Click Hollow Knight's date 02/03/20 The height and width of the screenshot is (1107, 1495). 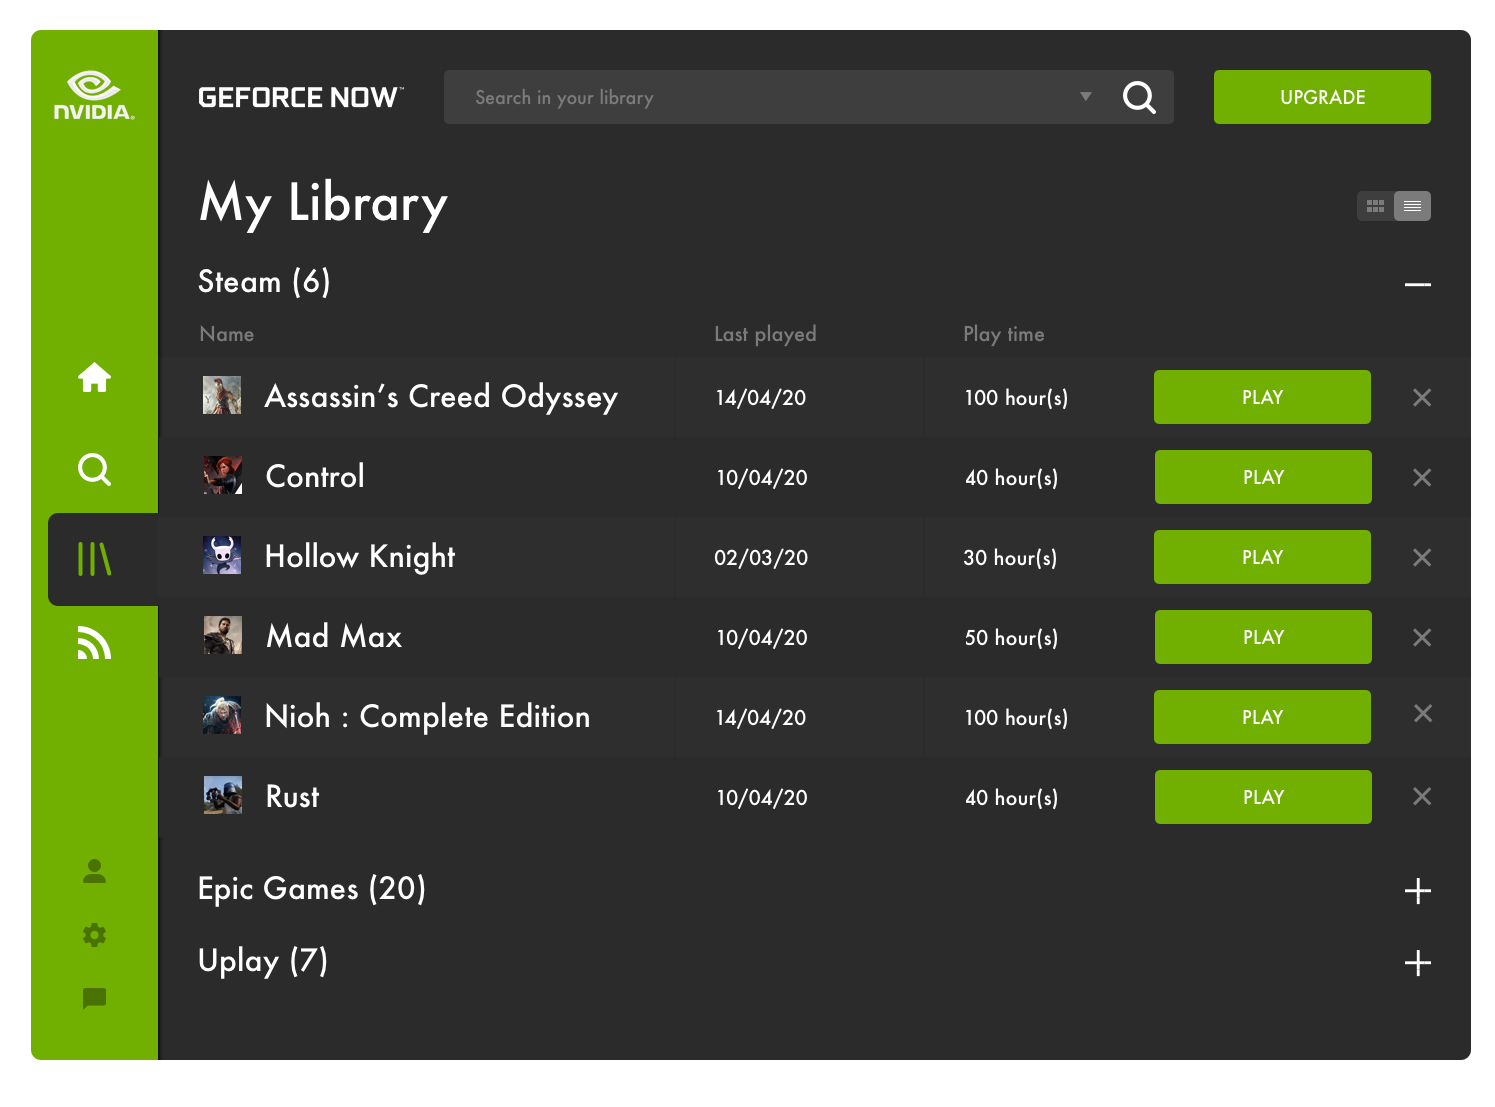(761, 558)
